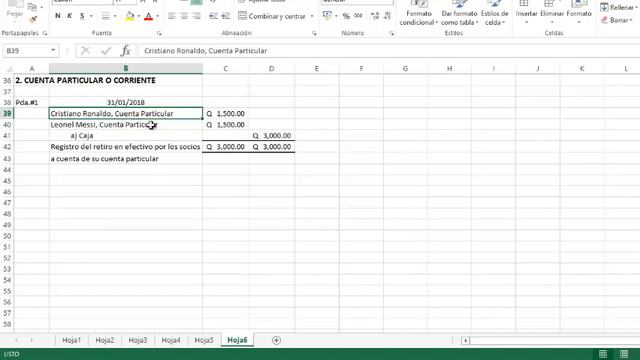
Task: Click the format painter brush
Action: (x=33, y=19)
